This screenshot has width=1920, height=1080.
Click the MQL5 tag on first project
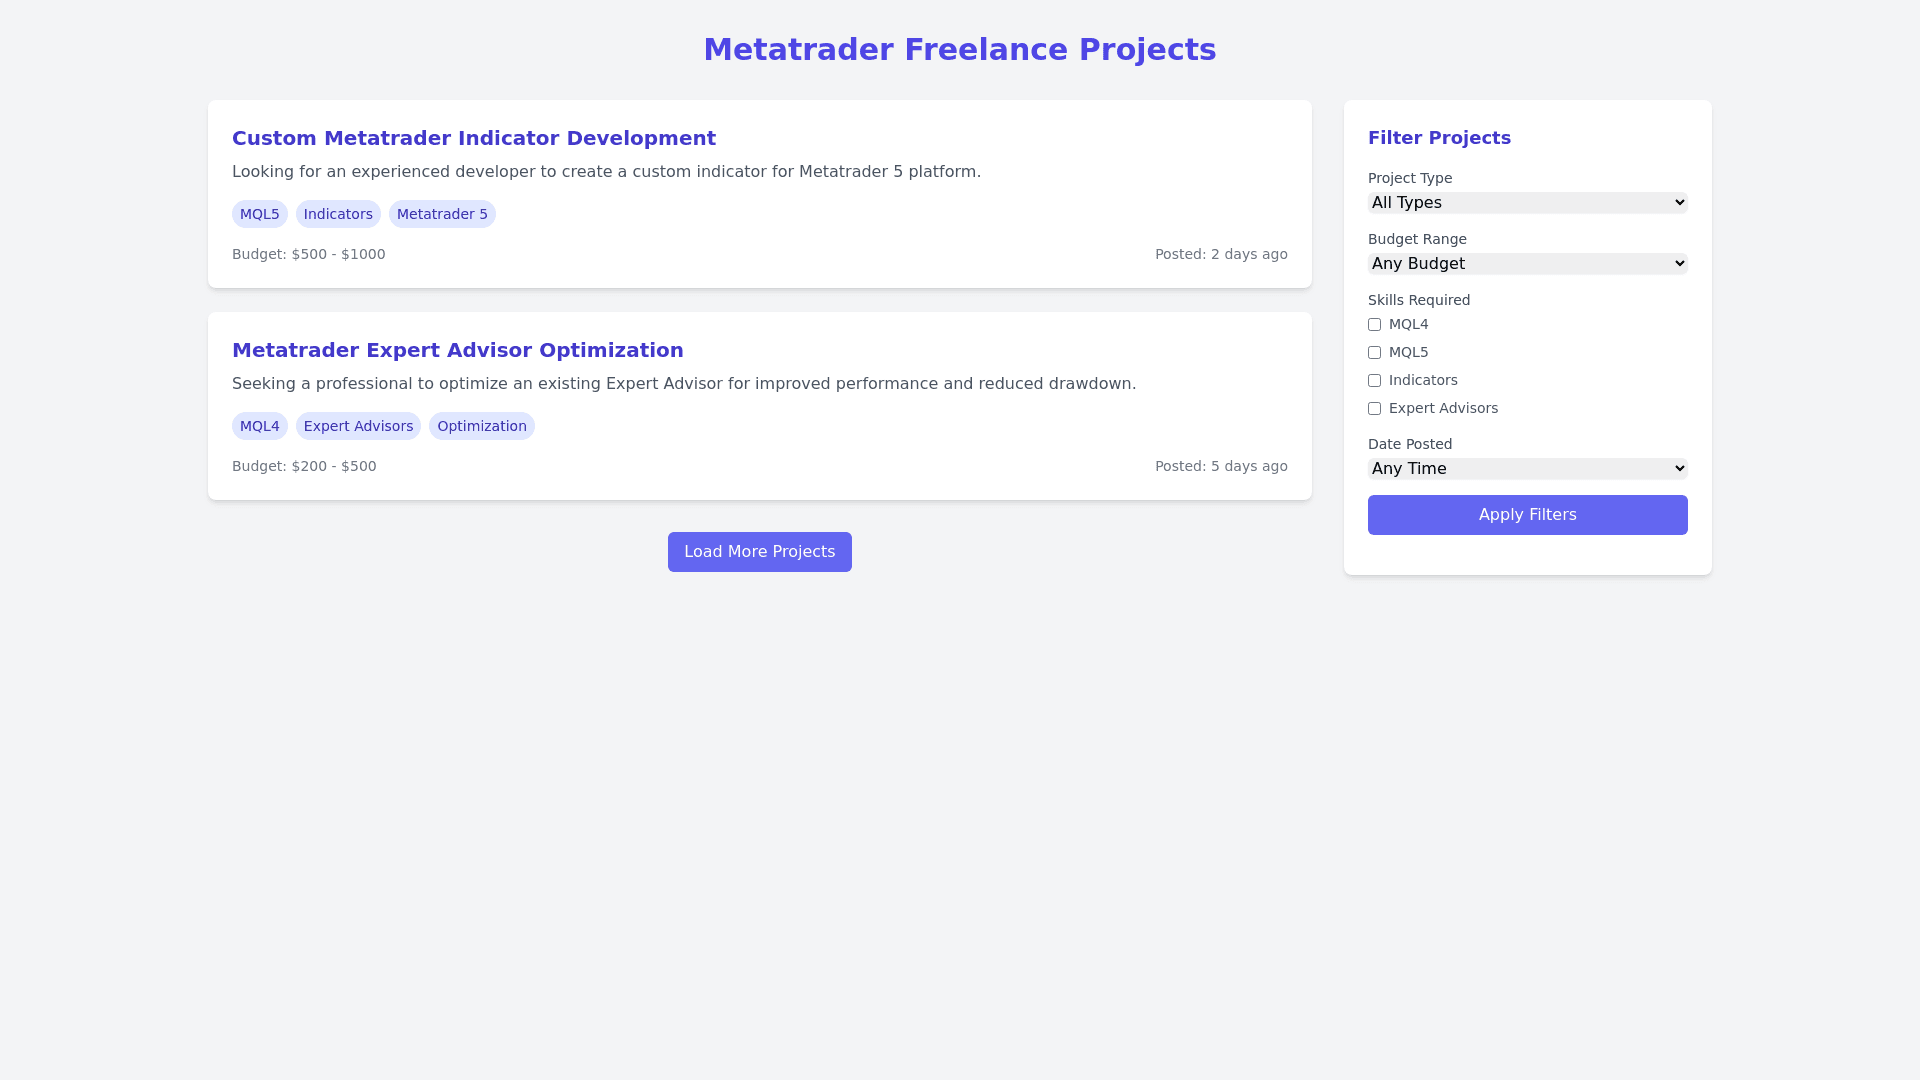(260, 214)
